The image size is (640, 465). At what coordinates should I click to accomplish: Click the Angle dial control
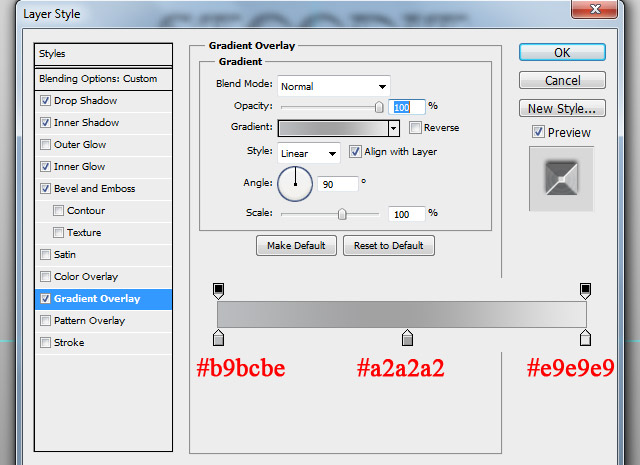pos(295,184)
